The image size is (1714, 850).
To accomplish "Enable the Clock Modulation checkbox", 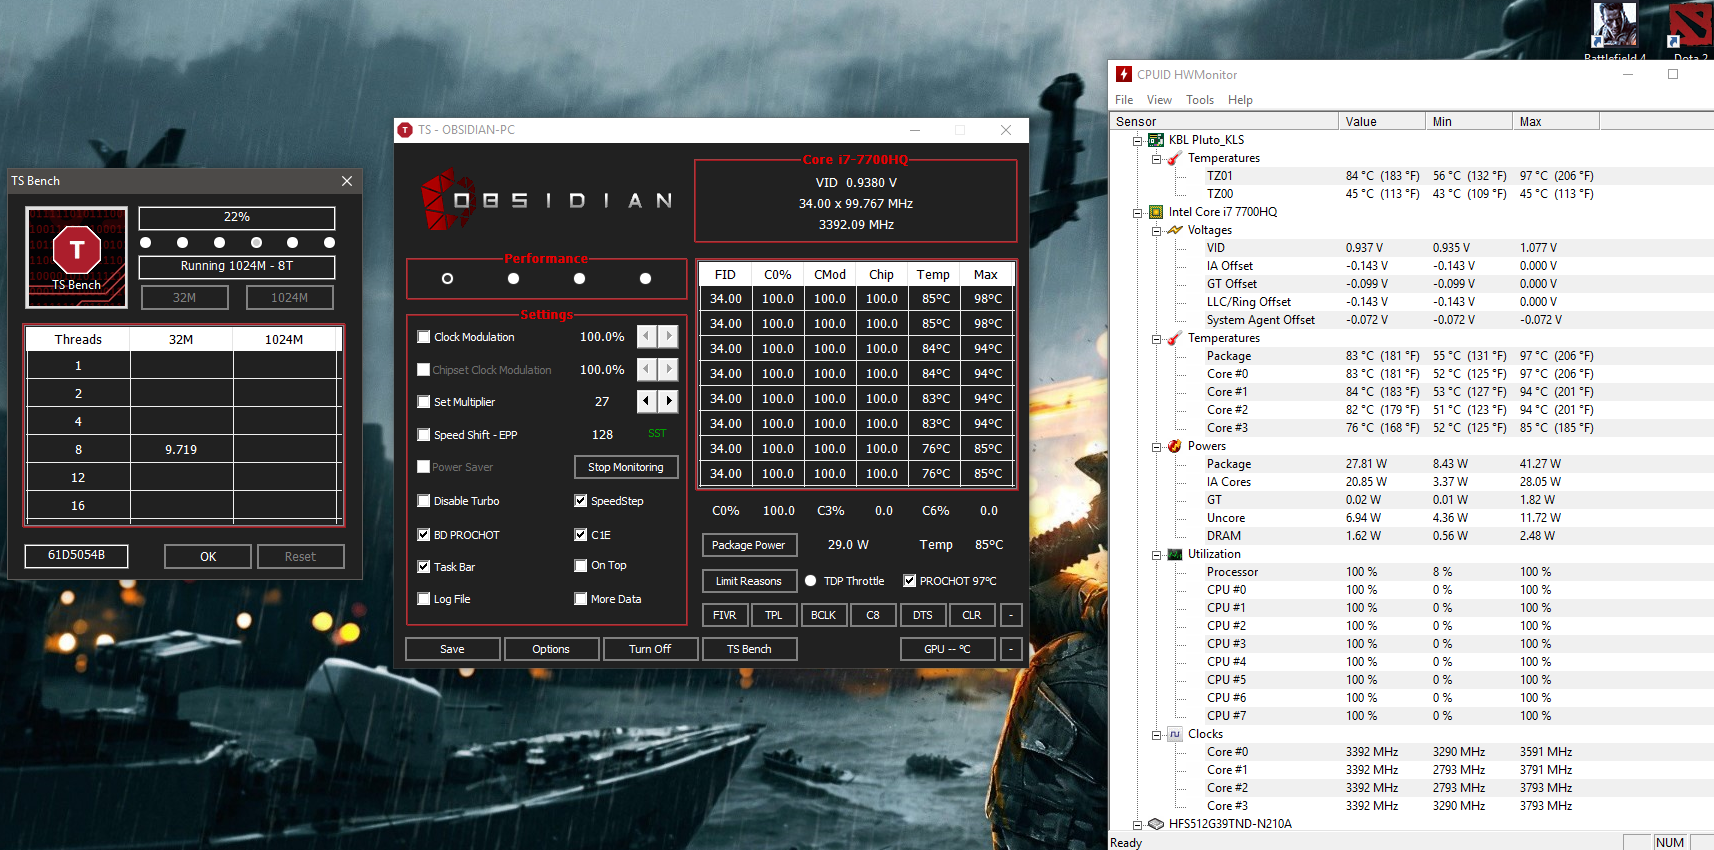I will click(x=424, y=337).
